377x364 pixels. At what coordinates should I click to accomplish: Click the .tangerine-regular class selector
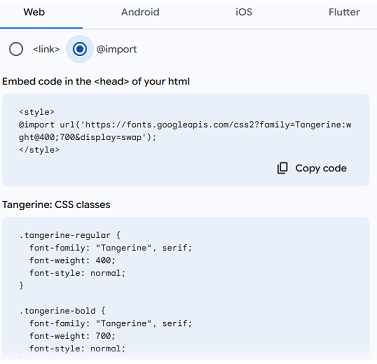(70, 235)
